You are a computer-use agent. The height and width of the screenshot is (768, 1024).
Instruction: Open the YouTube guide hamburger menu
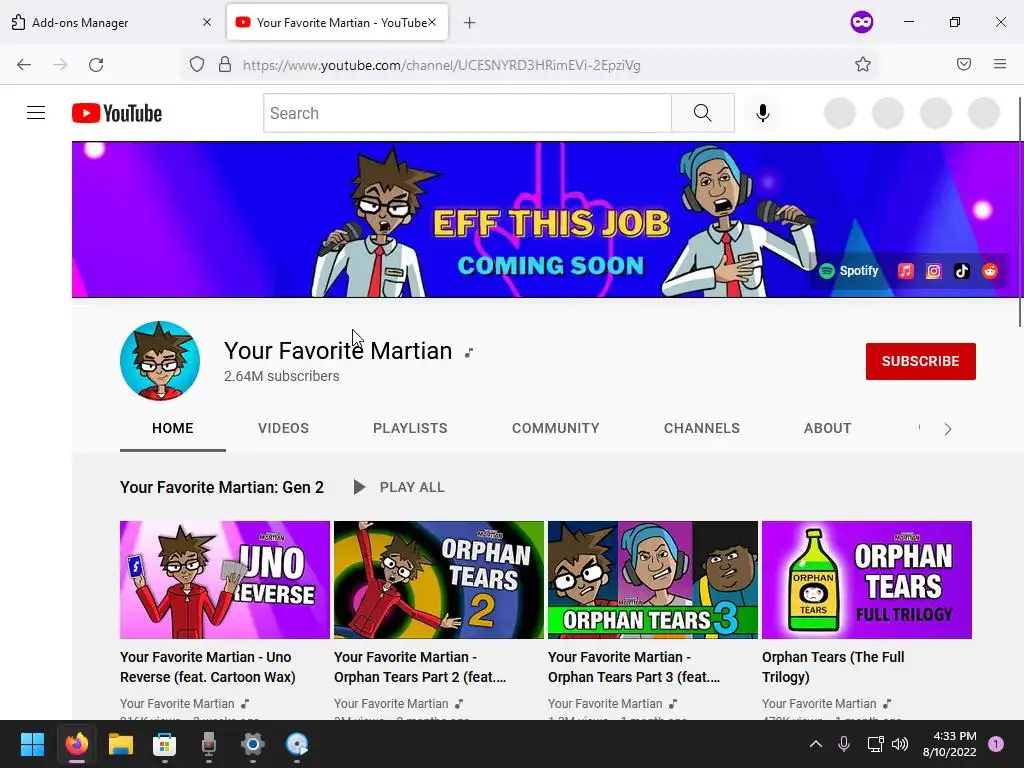point(36,113)
